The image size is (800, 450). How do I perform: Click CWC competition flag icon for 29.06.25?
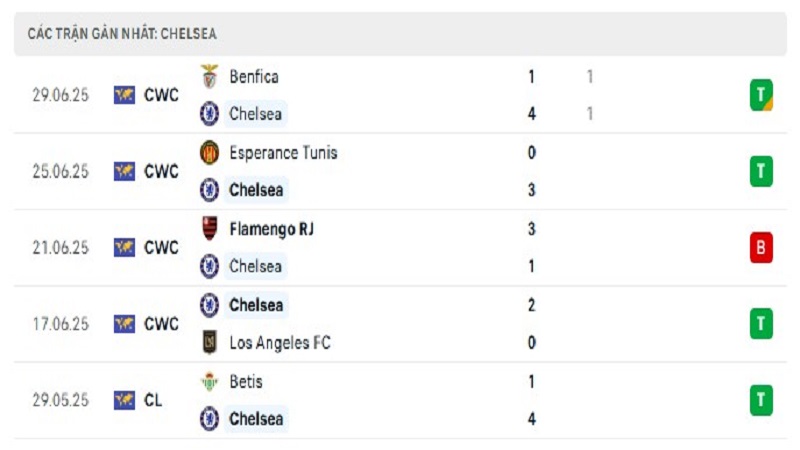[x=124, y=95]
